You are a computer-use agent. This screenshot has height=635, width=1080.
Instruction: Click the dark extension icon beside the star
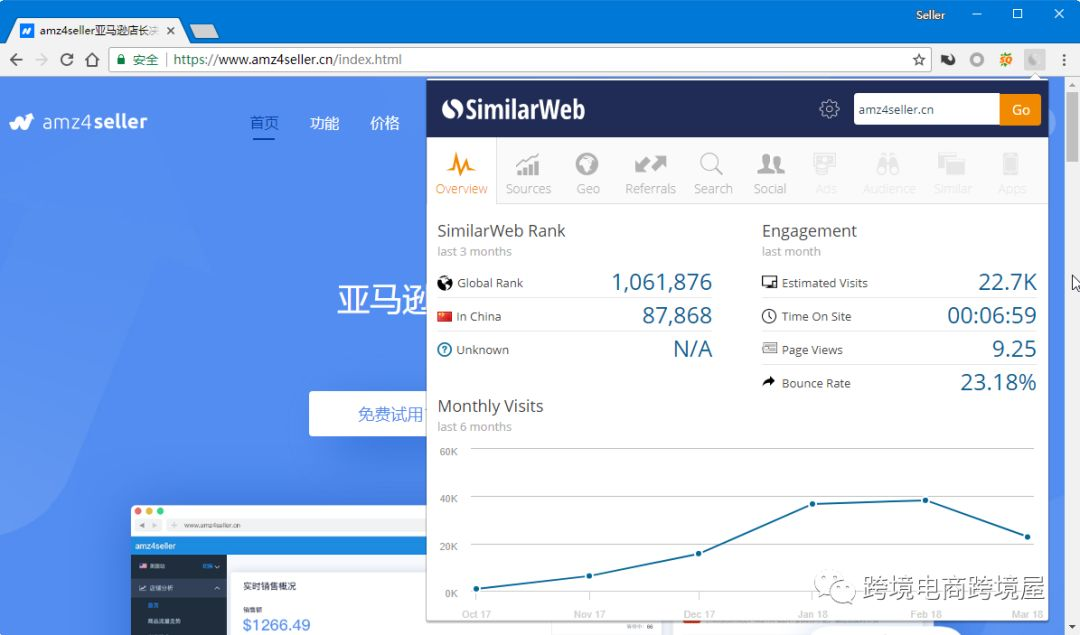click(x=948, y=60)
